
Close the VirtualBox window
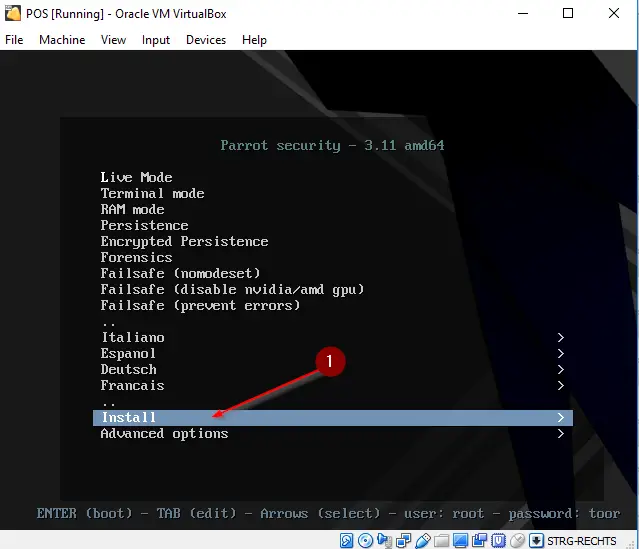614,13
